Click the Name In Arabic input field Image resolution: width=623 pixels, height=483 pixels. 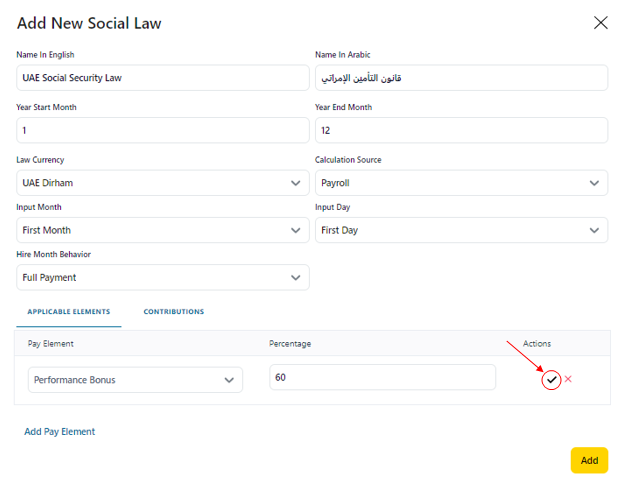click(460, 78)
